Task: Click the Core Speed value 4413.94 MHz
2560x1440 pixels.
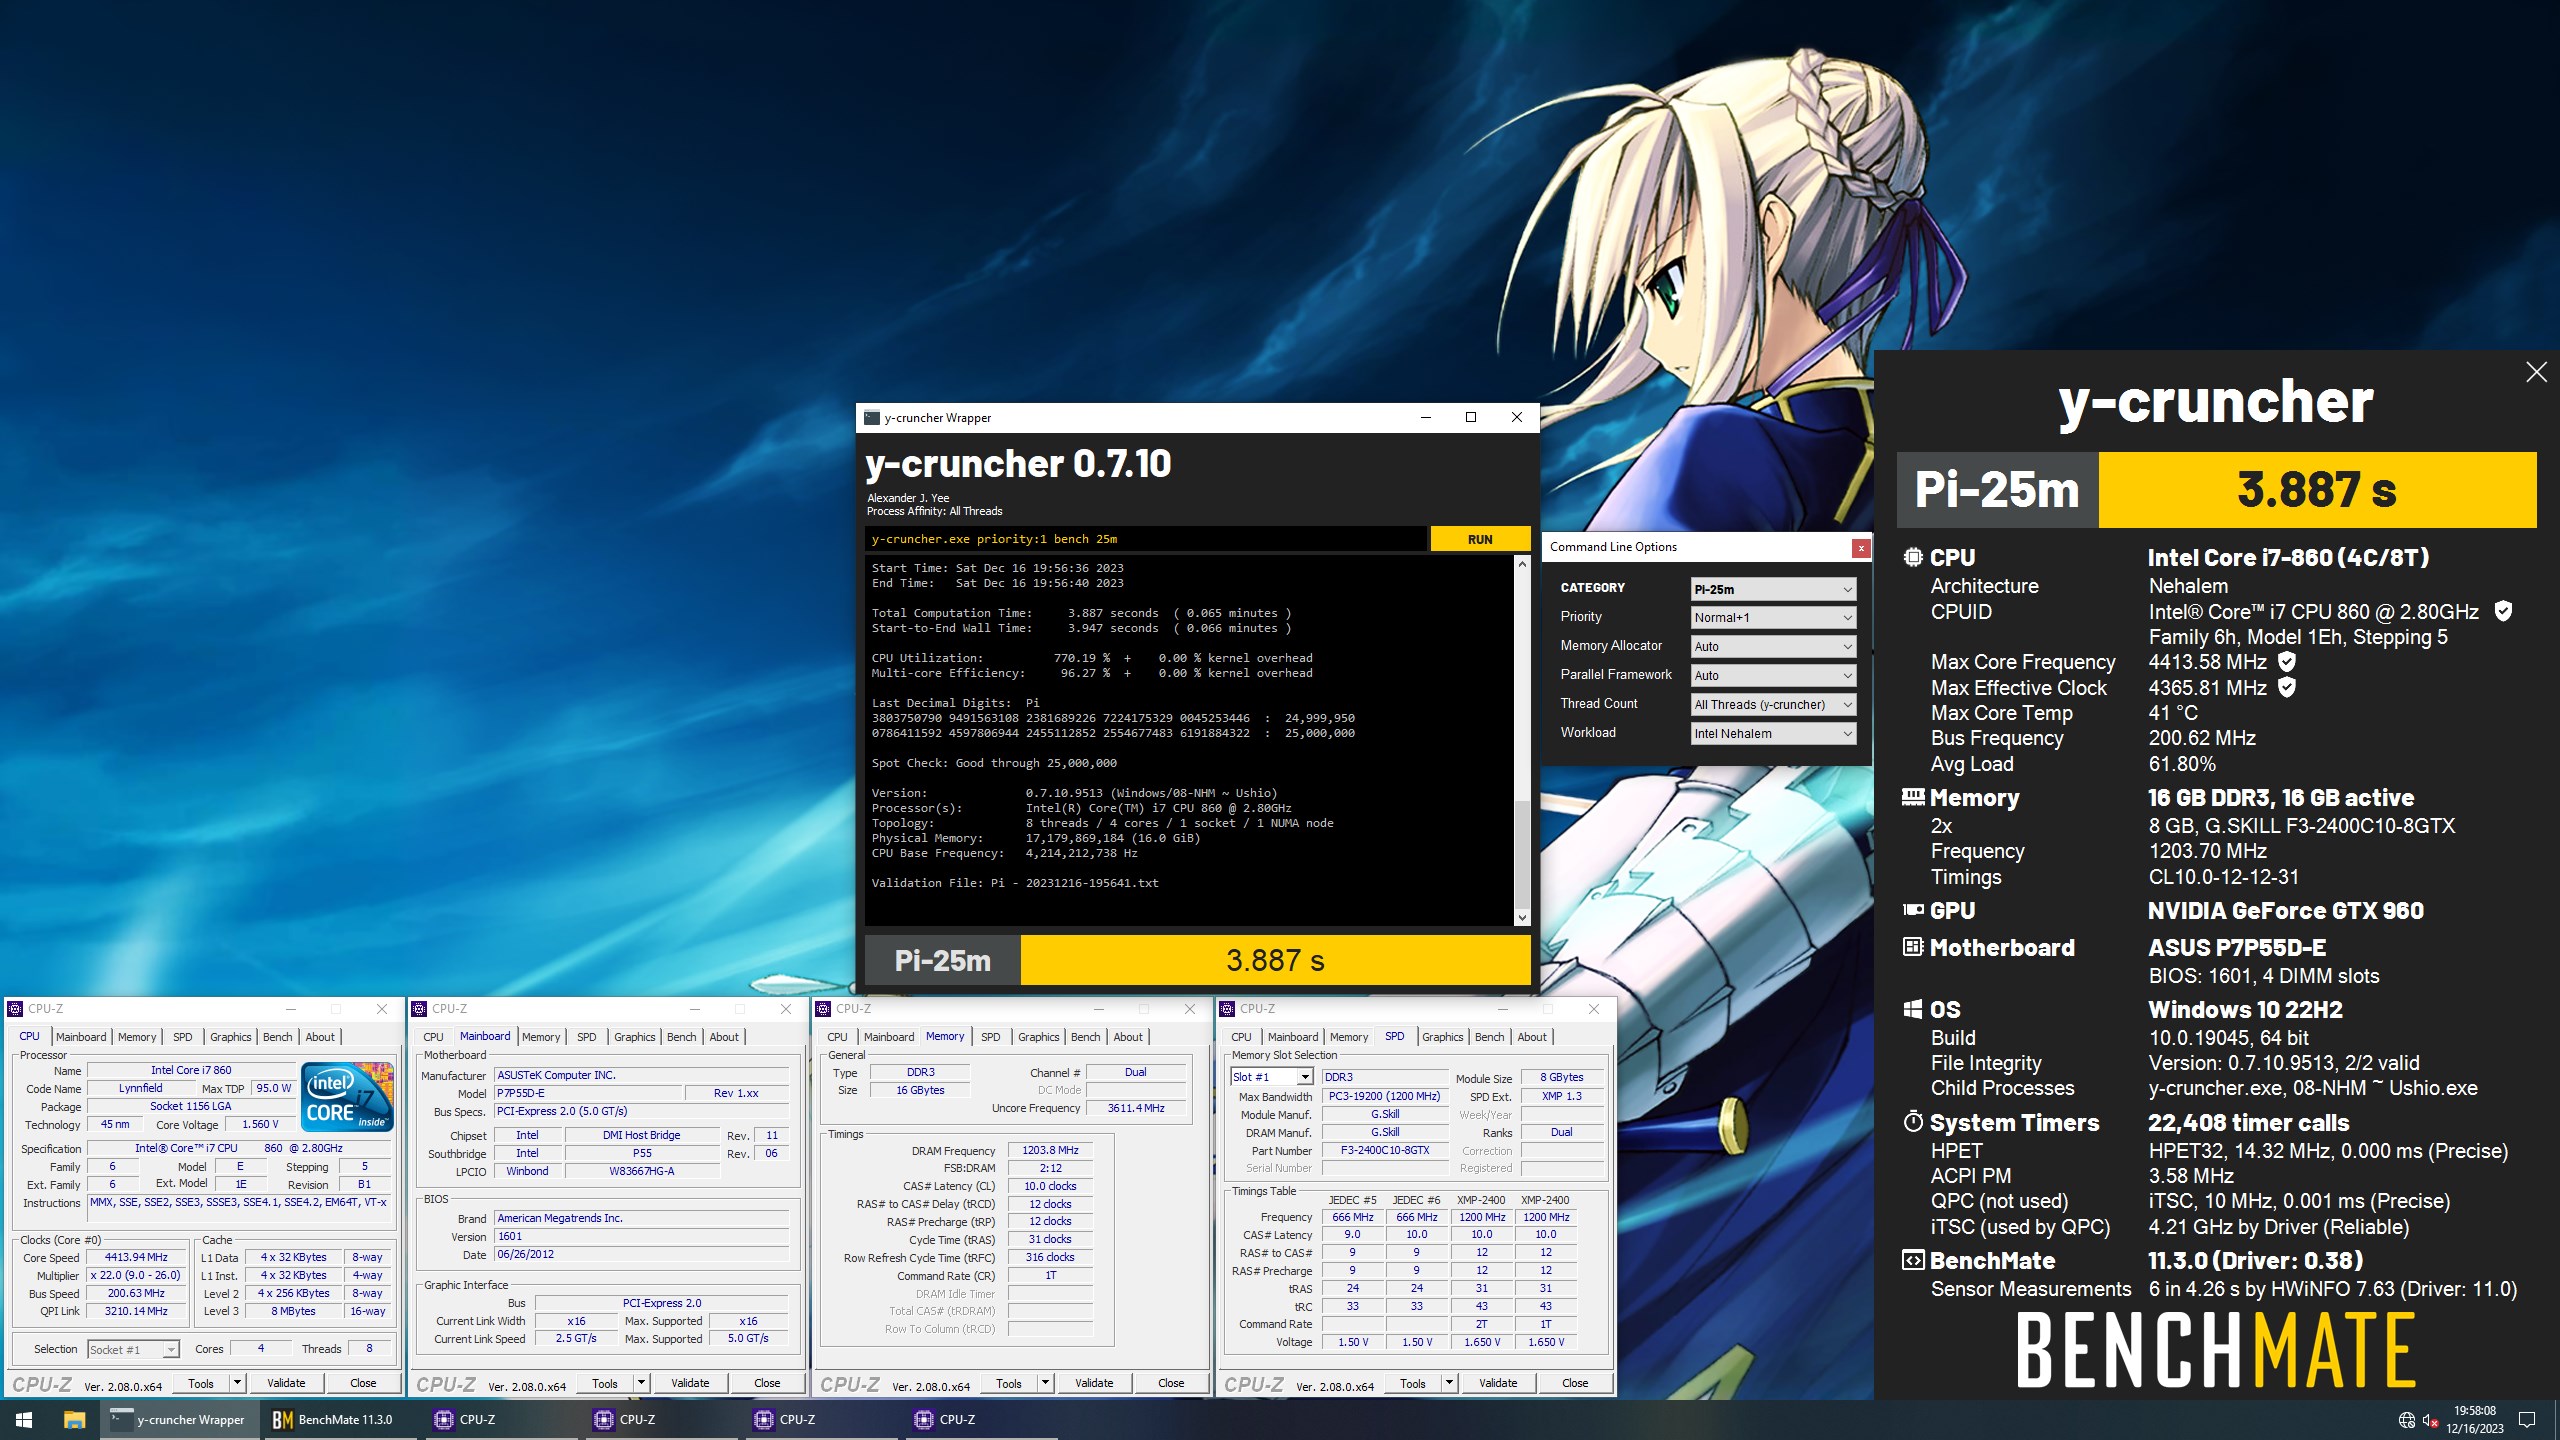Action: pyautogui.click(x=136, y=1258)
